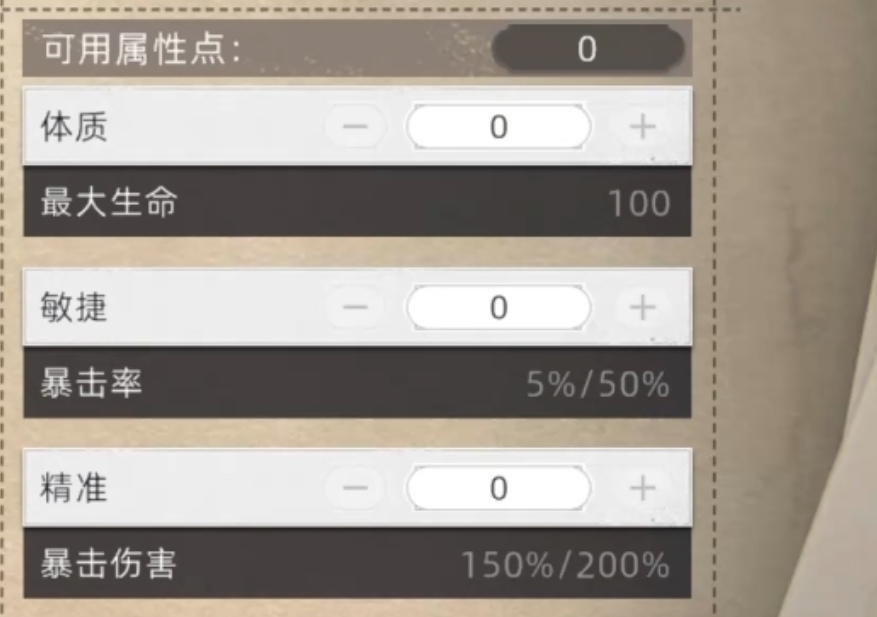
Task: Click the 精准 point value field
Action: click(498, 488)
